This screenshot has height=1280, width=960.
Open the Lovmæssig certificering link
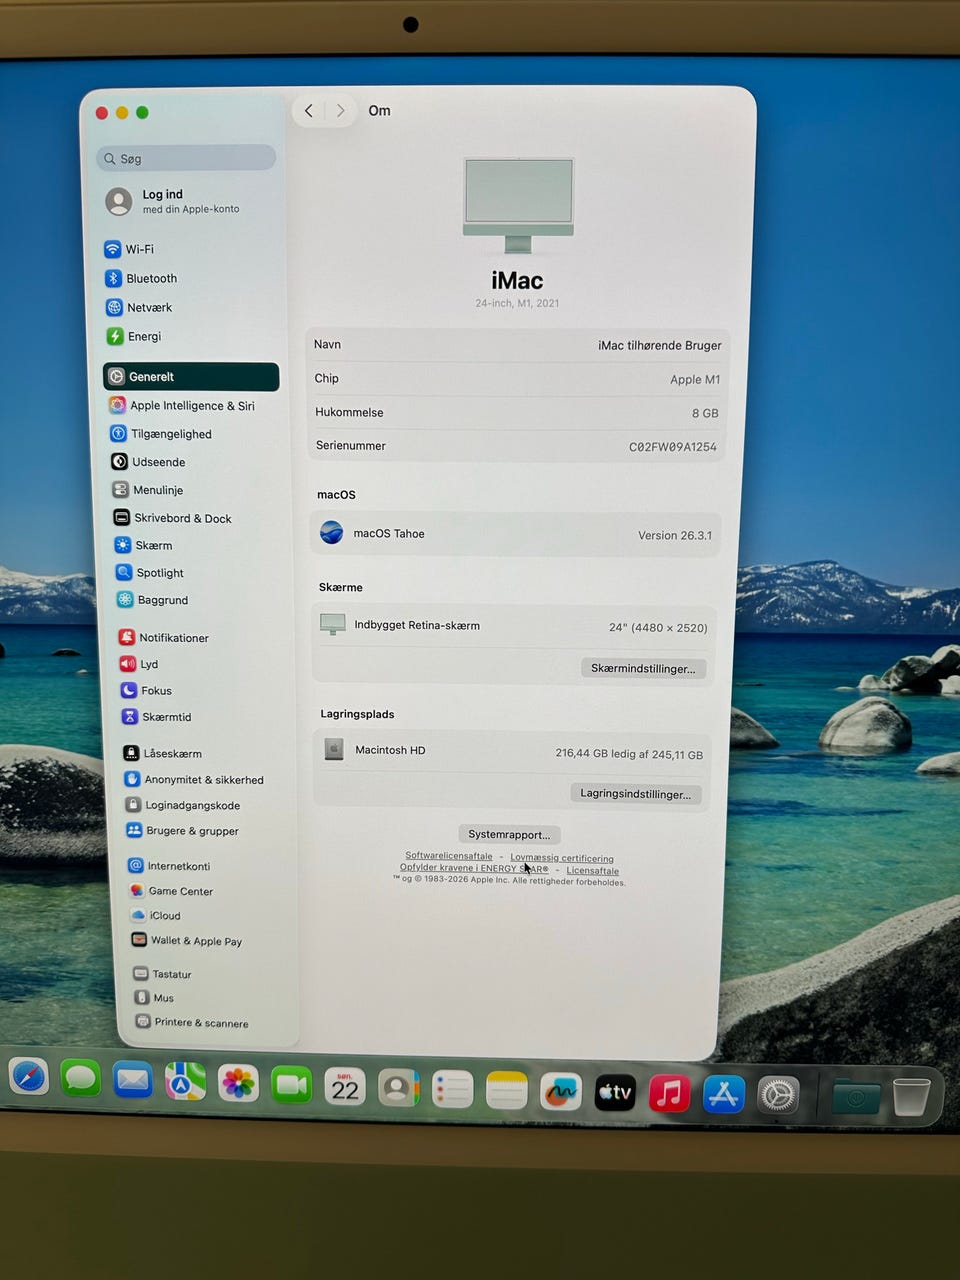(x=562, y=858)
